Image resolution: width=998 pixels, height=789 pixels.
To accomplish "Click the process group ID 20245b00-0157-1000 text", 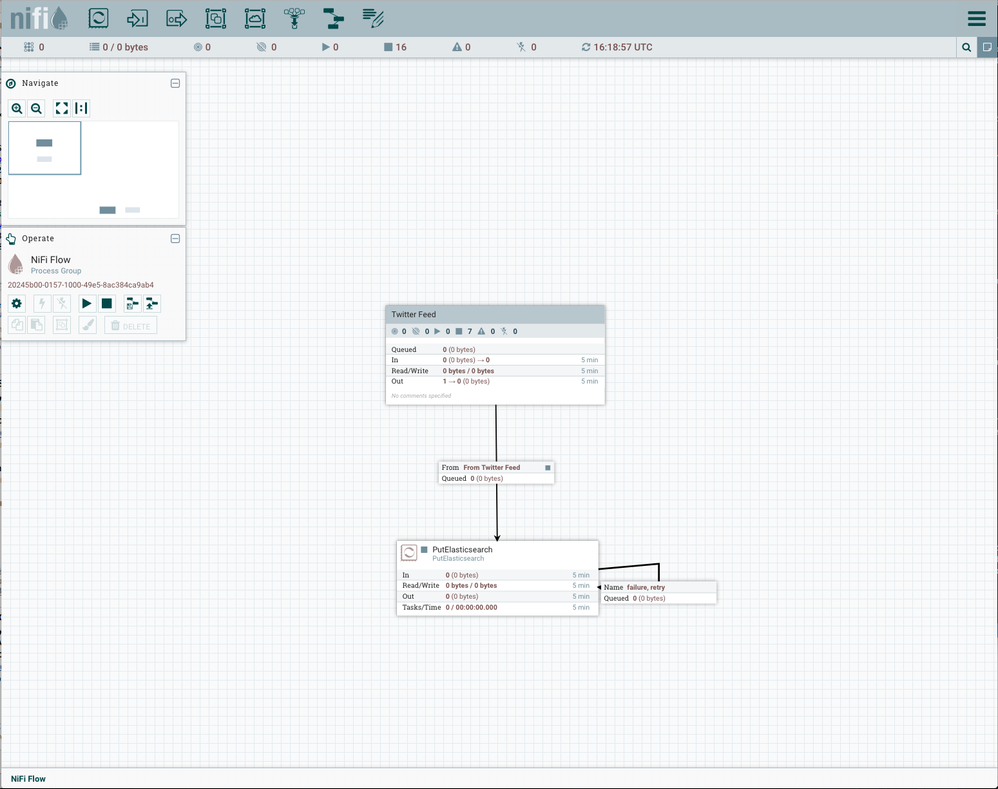I will (81, 285).
